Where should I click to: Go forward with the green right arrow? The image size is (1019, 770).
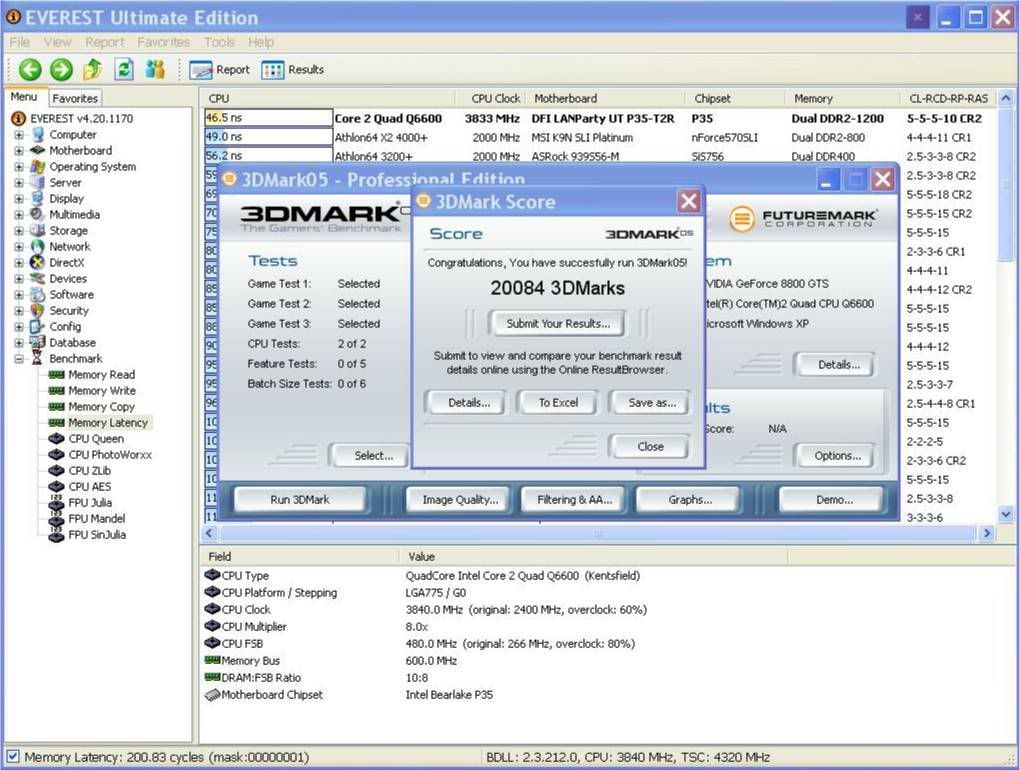point(62,69)
